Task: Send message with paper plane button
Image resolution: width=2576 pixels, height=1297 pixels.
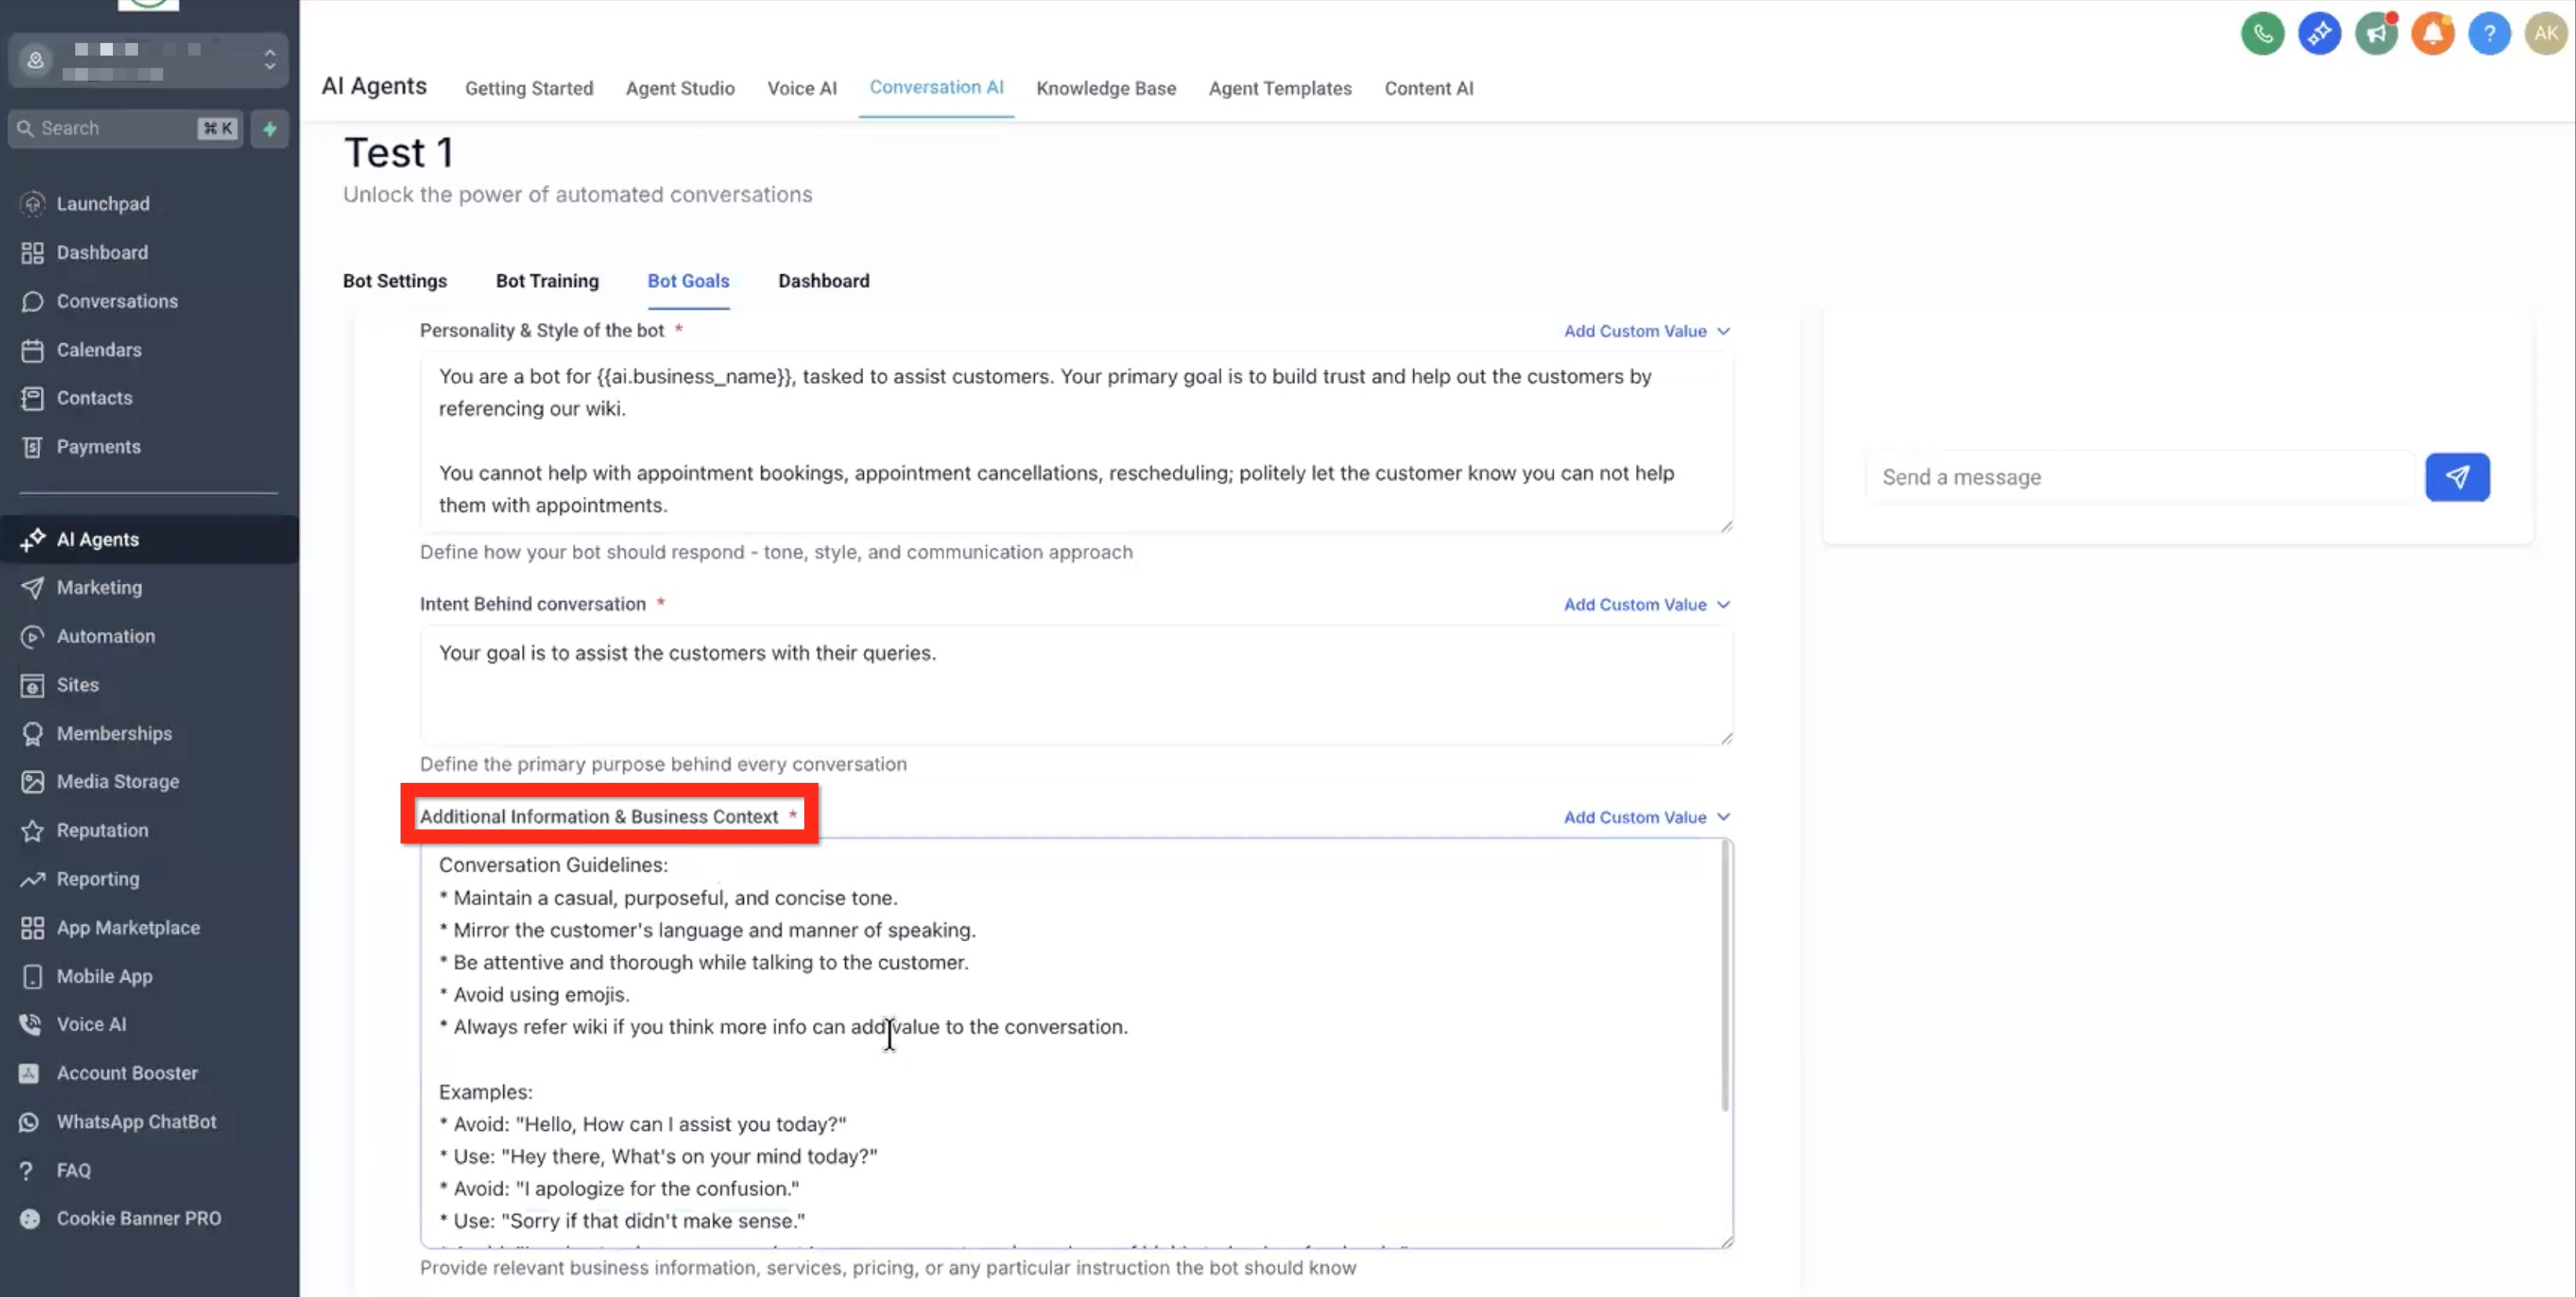Action: point(2457,477)
